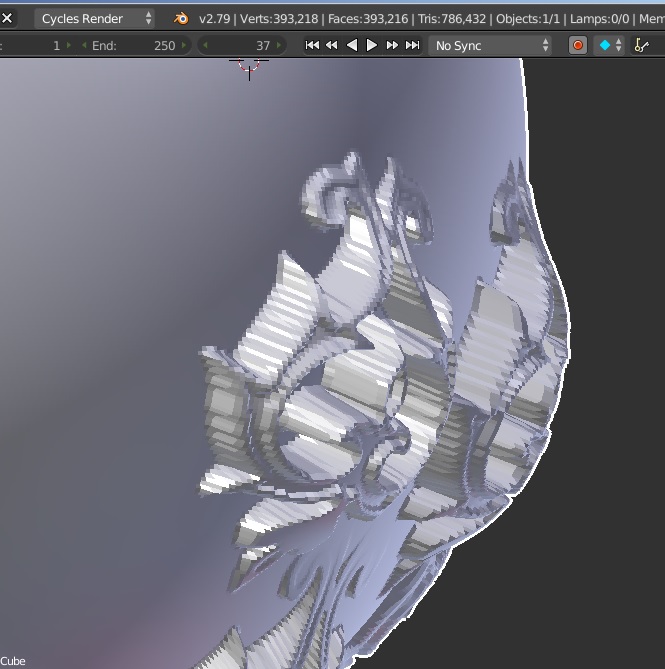Jump to previous keyframe
665x669 pixels.
pyautogui.click(x=332, y=45)
